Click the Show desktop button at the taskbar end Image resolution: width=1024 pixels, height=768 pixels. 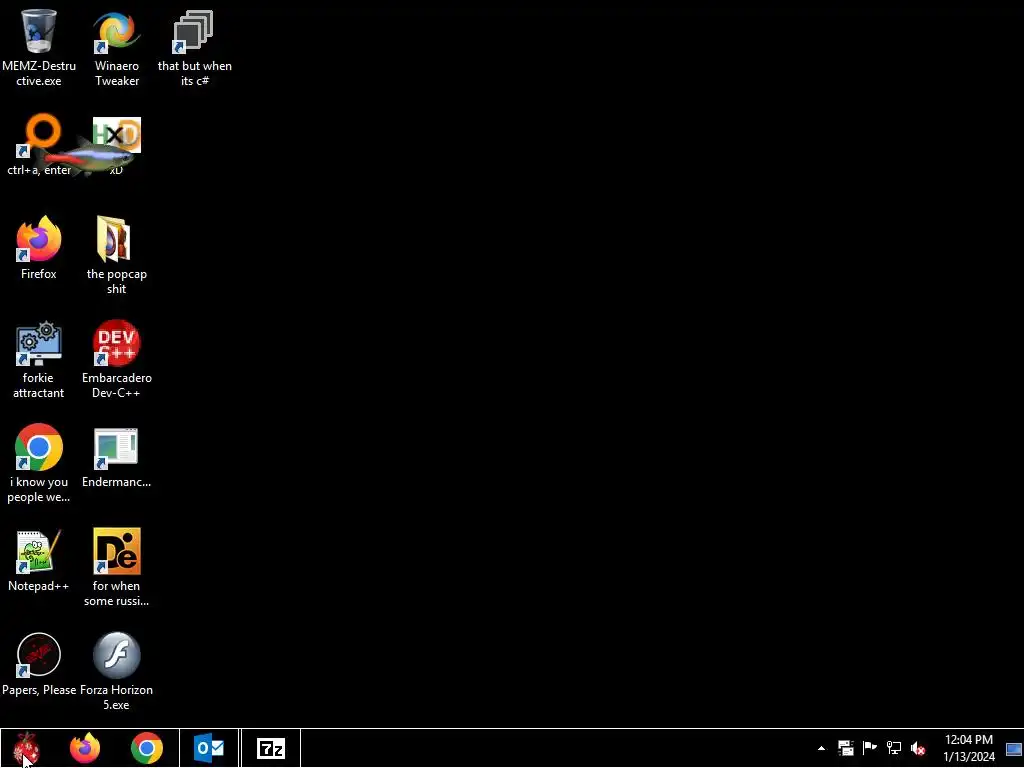[1014, 748]
